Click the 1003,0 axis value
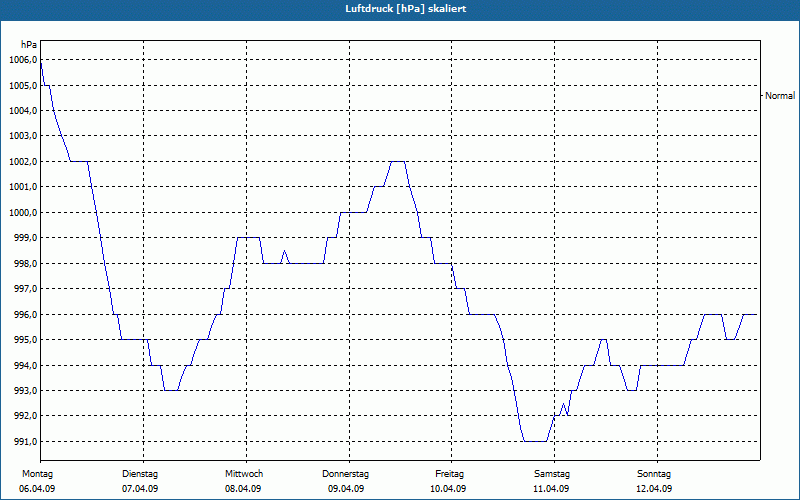 pos(23,136)
